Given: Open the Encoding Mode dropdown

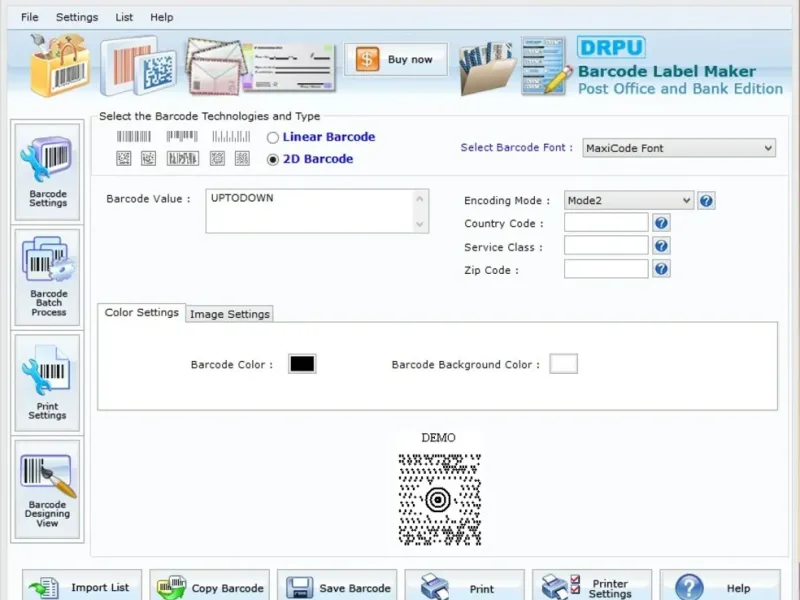Looking at the screenshot, I should click(x=629, y=201).
